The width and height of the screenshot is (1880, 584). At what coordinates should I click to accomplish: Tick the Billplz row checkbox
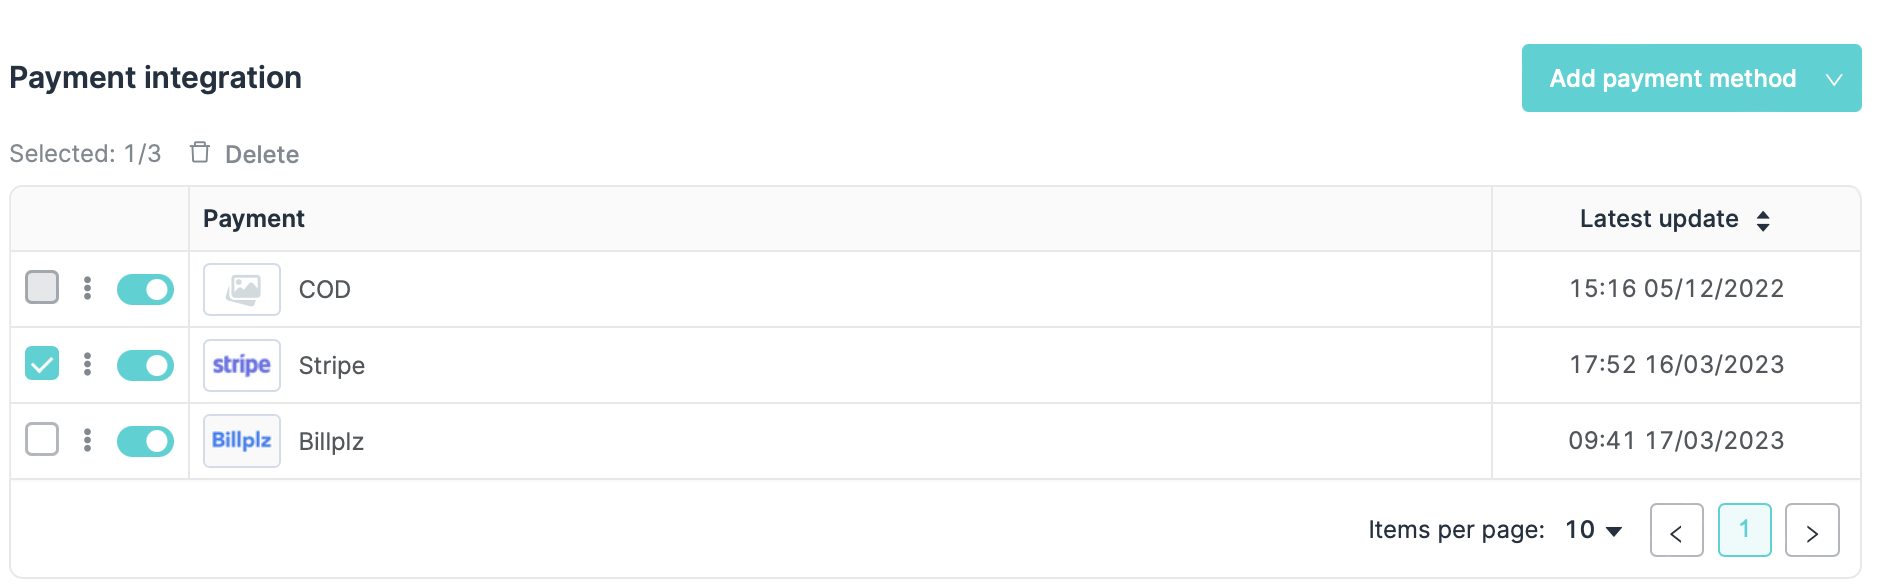(x=42, y=439)
